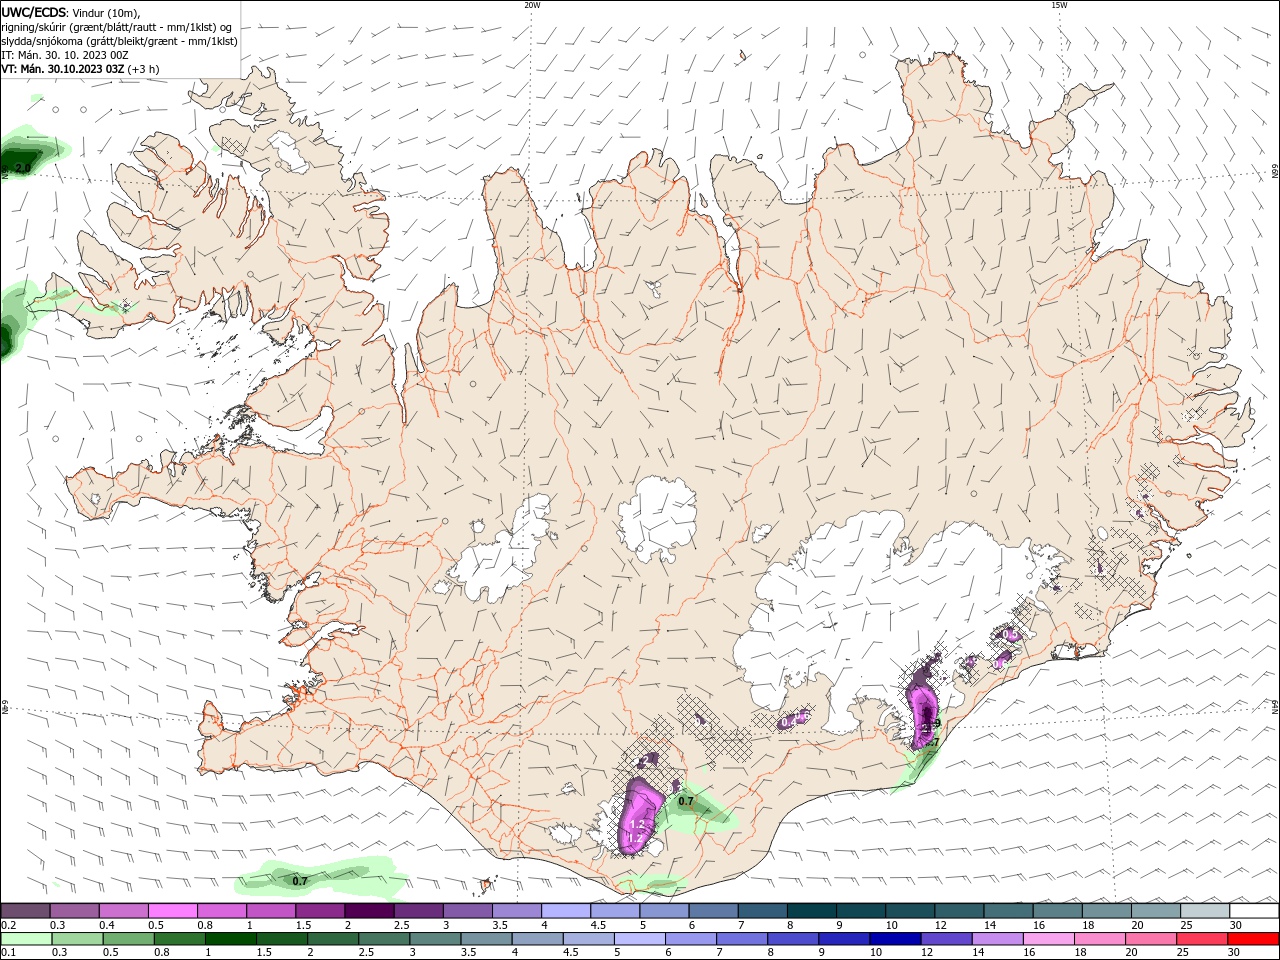This screenshot has width=1280, height=960.
Task: Pick the dark navy 10 swatch in lower scale
Action: tap(894, 939)
